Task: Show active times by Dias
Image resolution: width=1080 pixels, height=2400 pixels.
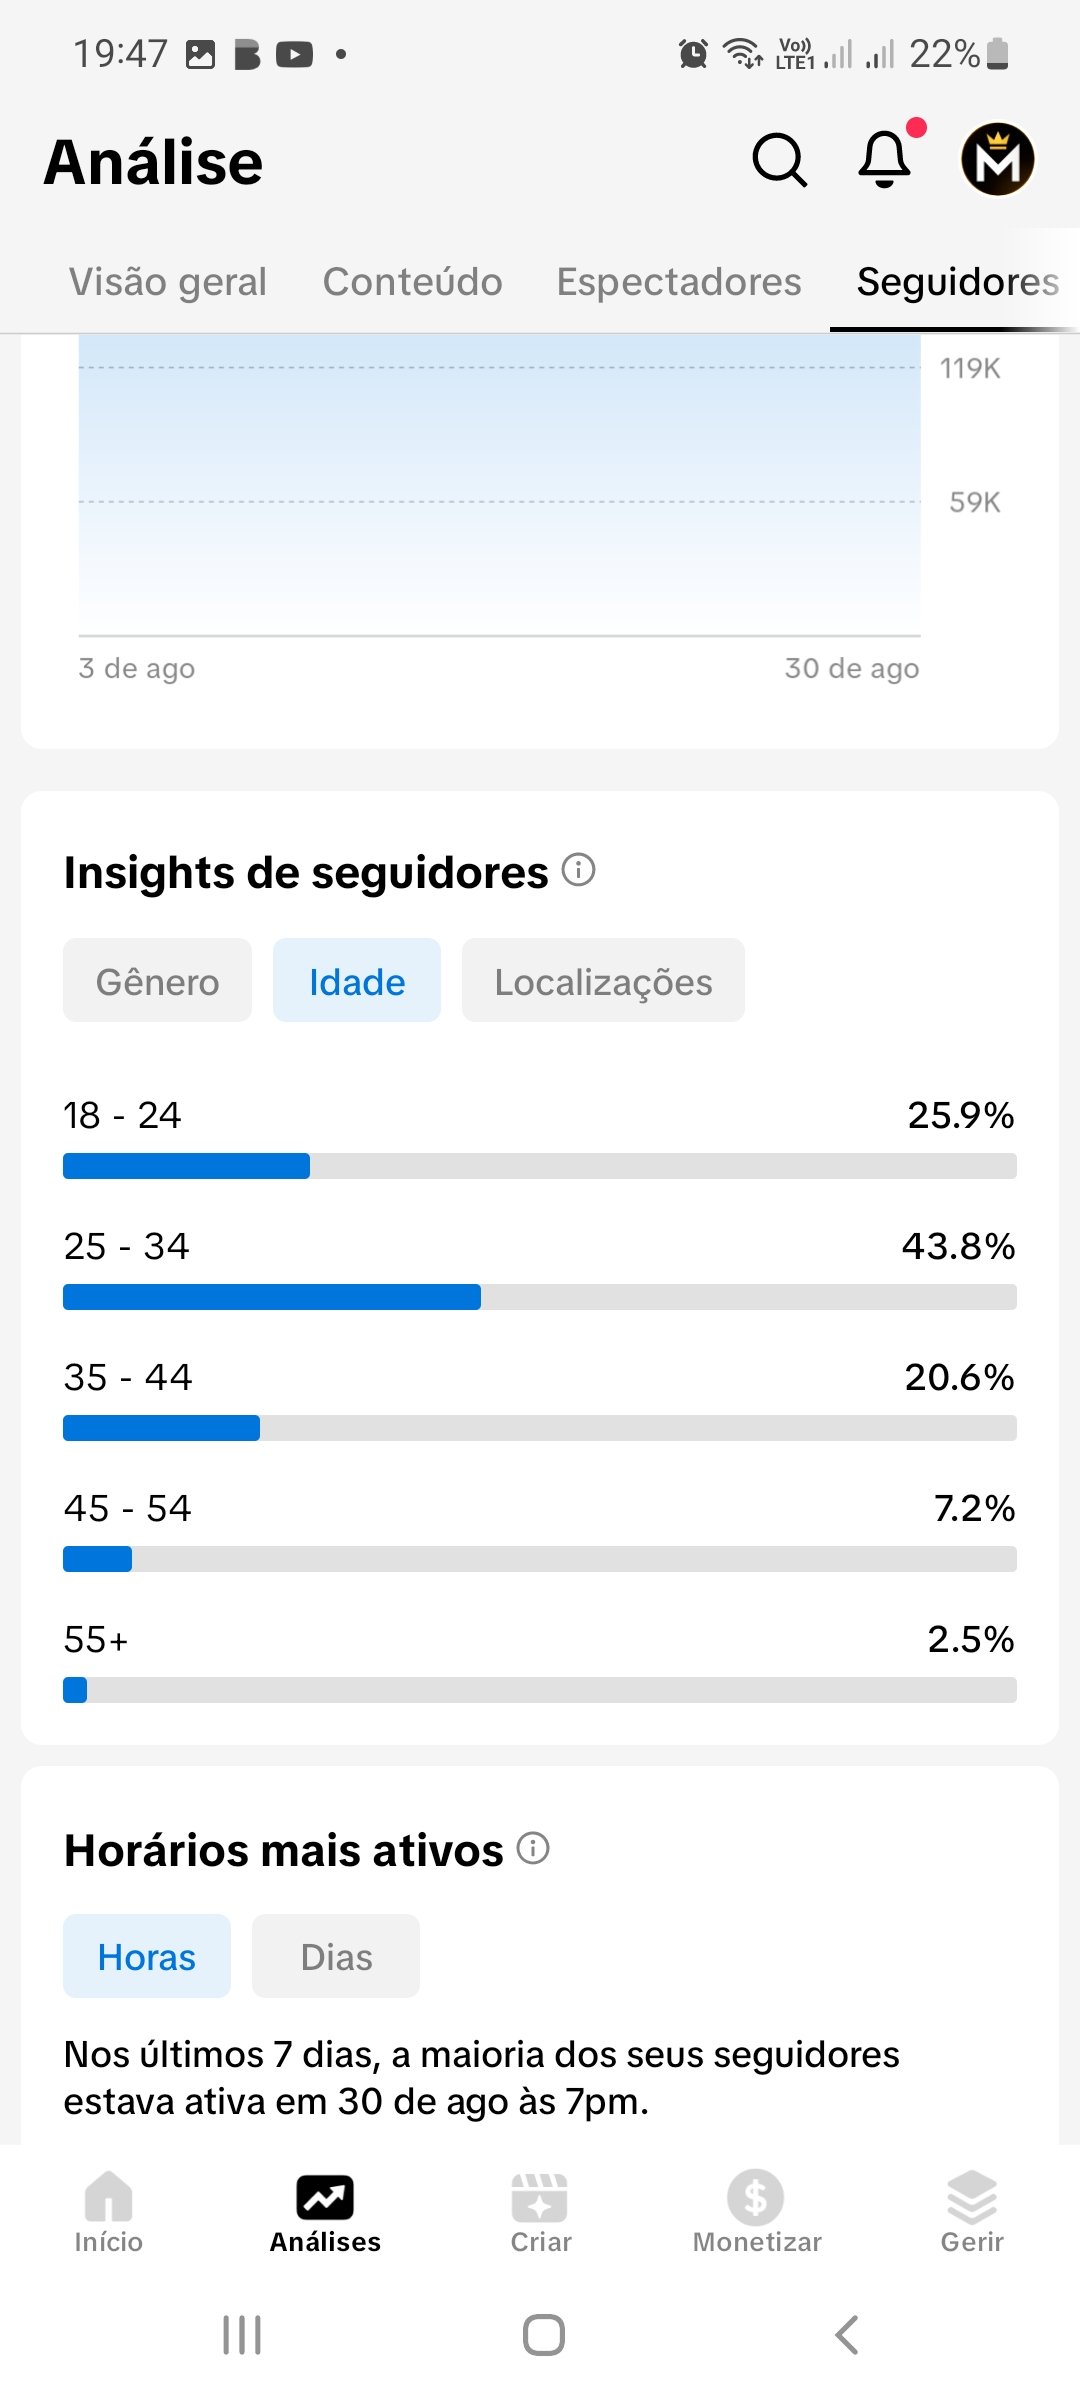Action: [x=336, y=1957]
